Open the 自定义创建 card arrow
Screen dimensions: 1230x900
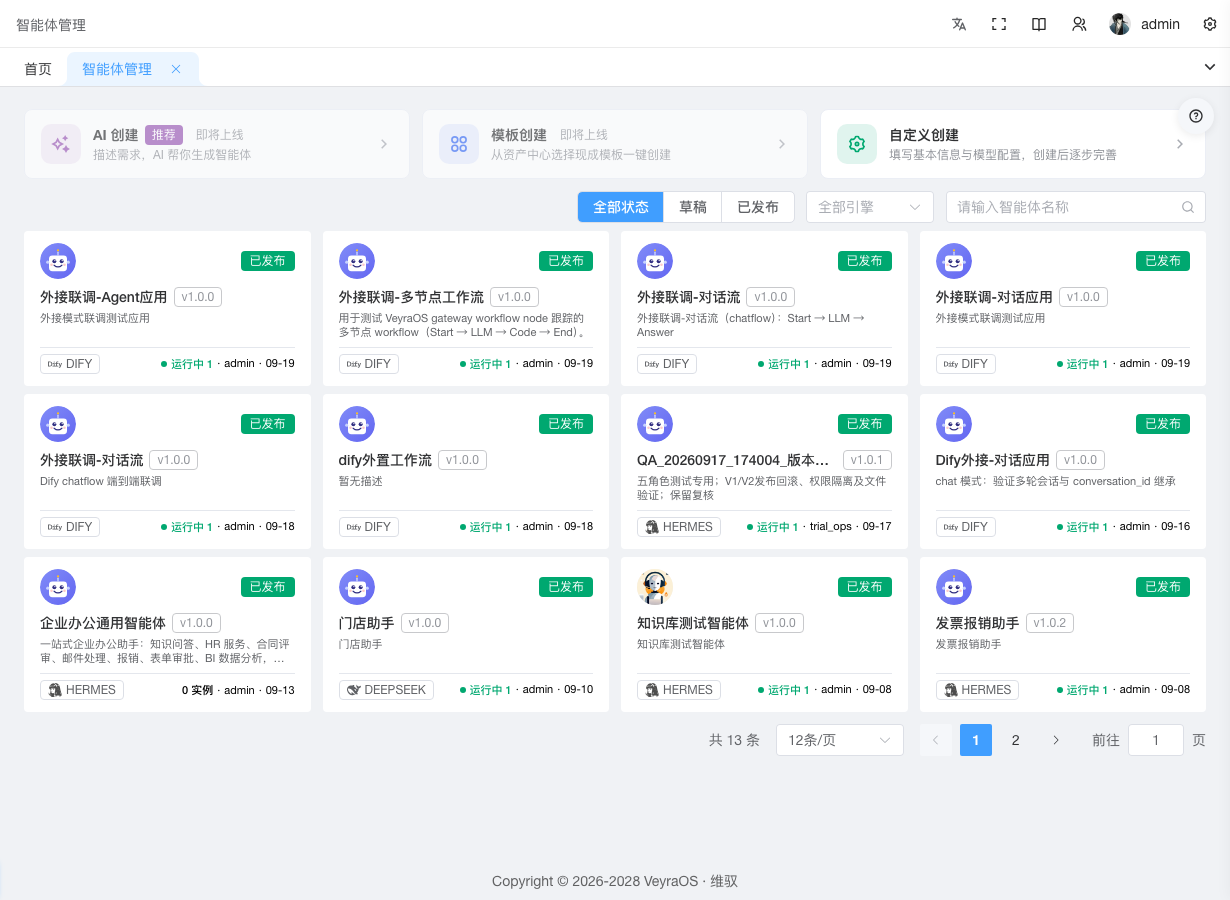tap(1180, 144)
